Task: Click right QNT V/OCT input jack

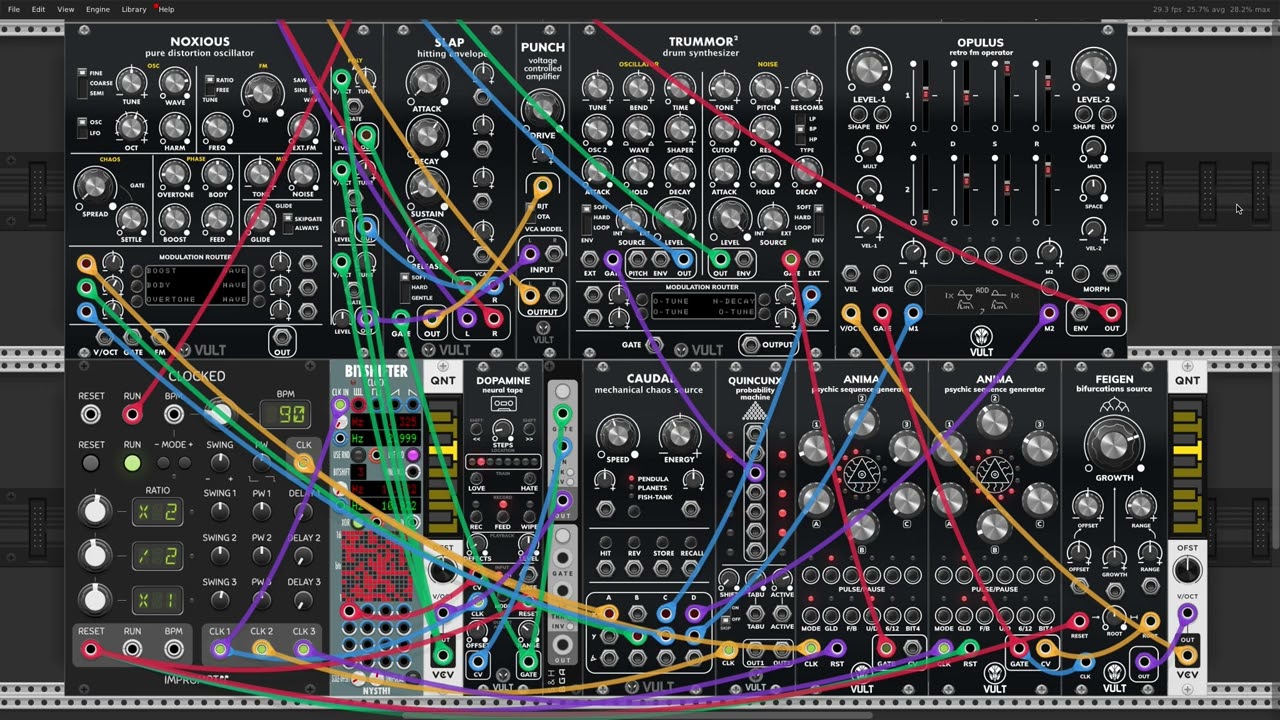Action: tap(1187, 613)
